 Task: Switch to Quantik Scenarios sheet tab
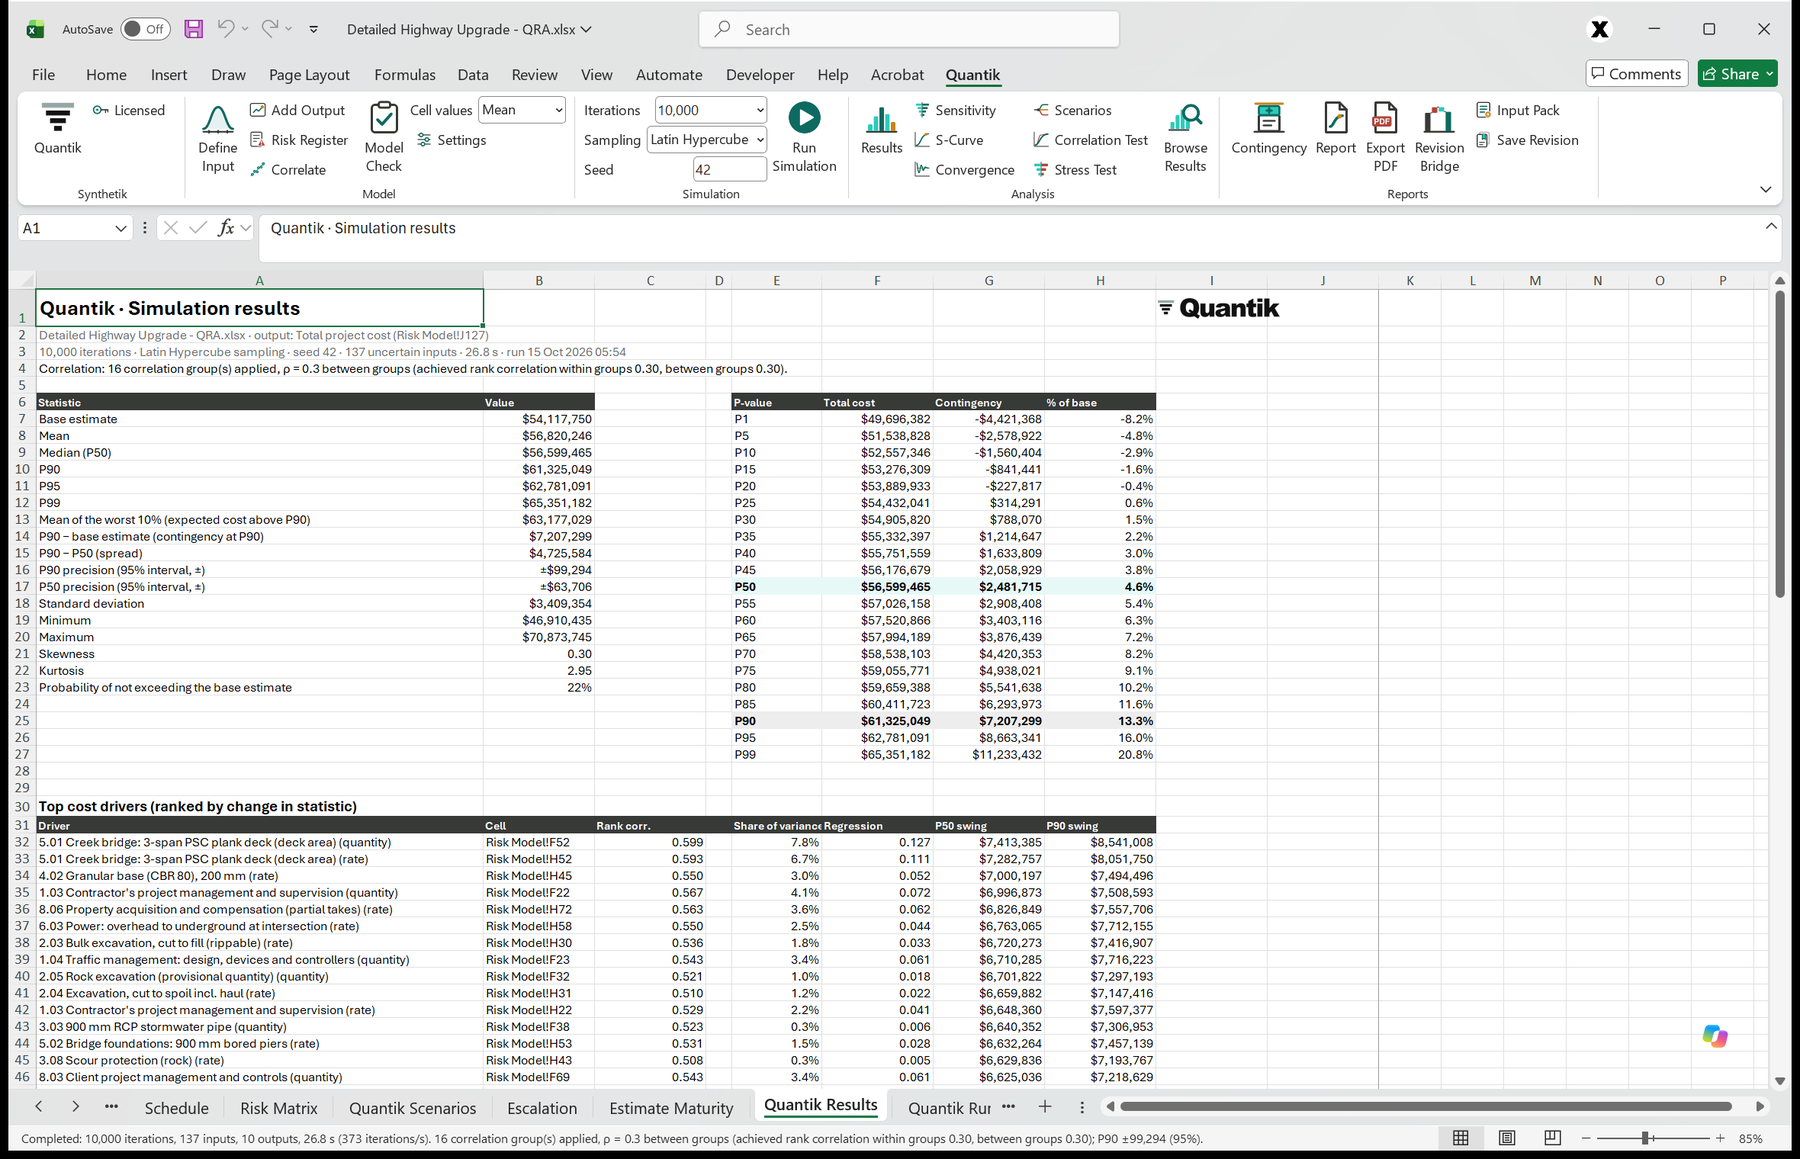tap(412, 1108)
